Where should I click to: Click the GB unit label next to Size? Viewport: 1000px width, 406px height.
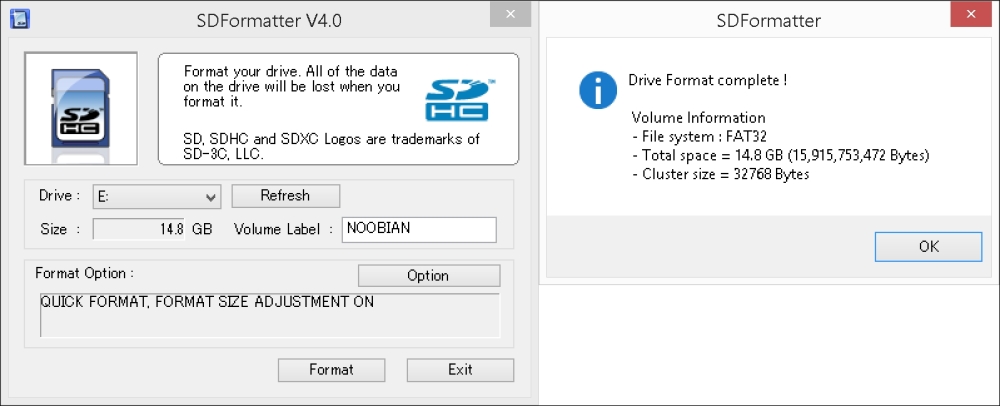point(202,229)
